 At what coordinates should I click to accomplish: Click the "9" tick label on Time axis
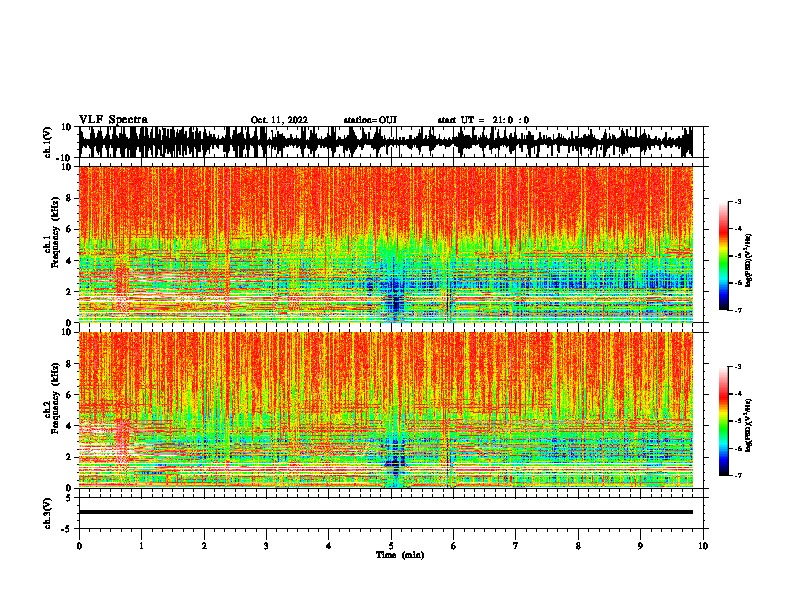pyautogui.click(x=640, y=546)
